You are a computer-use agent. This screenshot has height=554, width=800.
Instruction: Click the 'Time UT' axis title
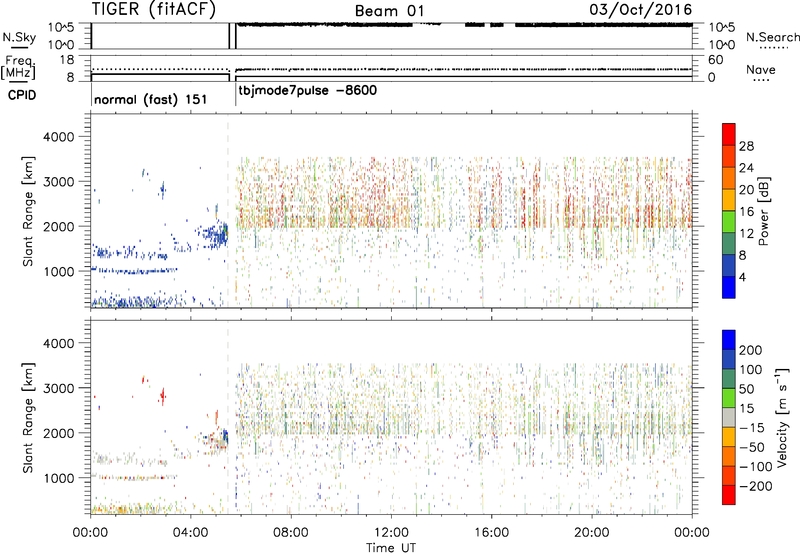coord(391,548)
